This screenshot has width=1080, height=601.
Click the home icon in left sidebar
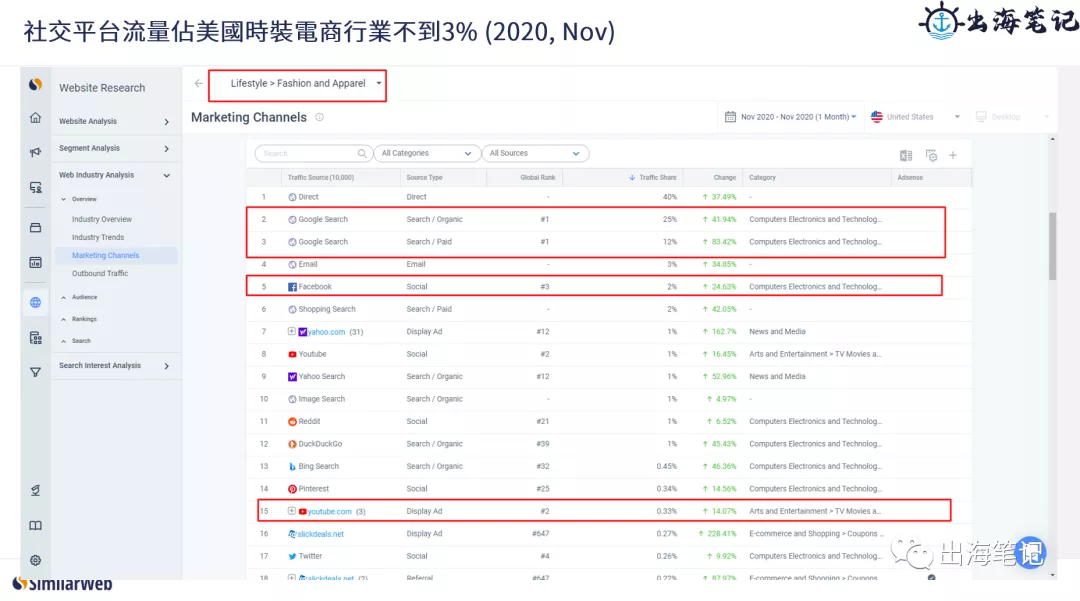[x=35, y=118]
